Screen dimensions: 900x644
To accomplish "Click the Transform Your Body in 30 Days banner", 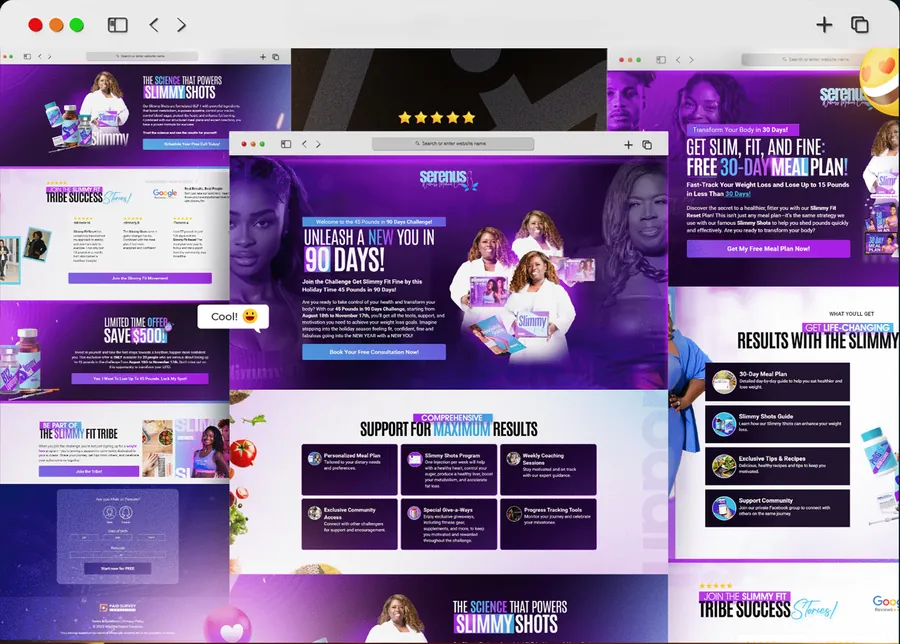I will [742, 130].
